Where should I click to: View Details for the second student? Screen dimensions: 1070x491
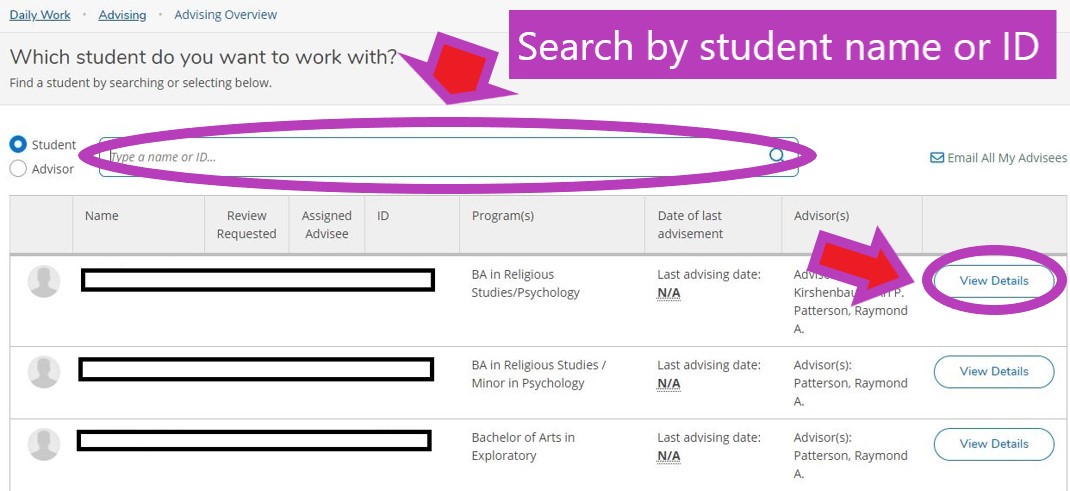coord(993,372)
